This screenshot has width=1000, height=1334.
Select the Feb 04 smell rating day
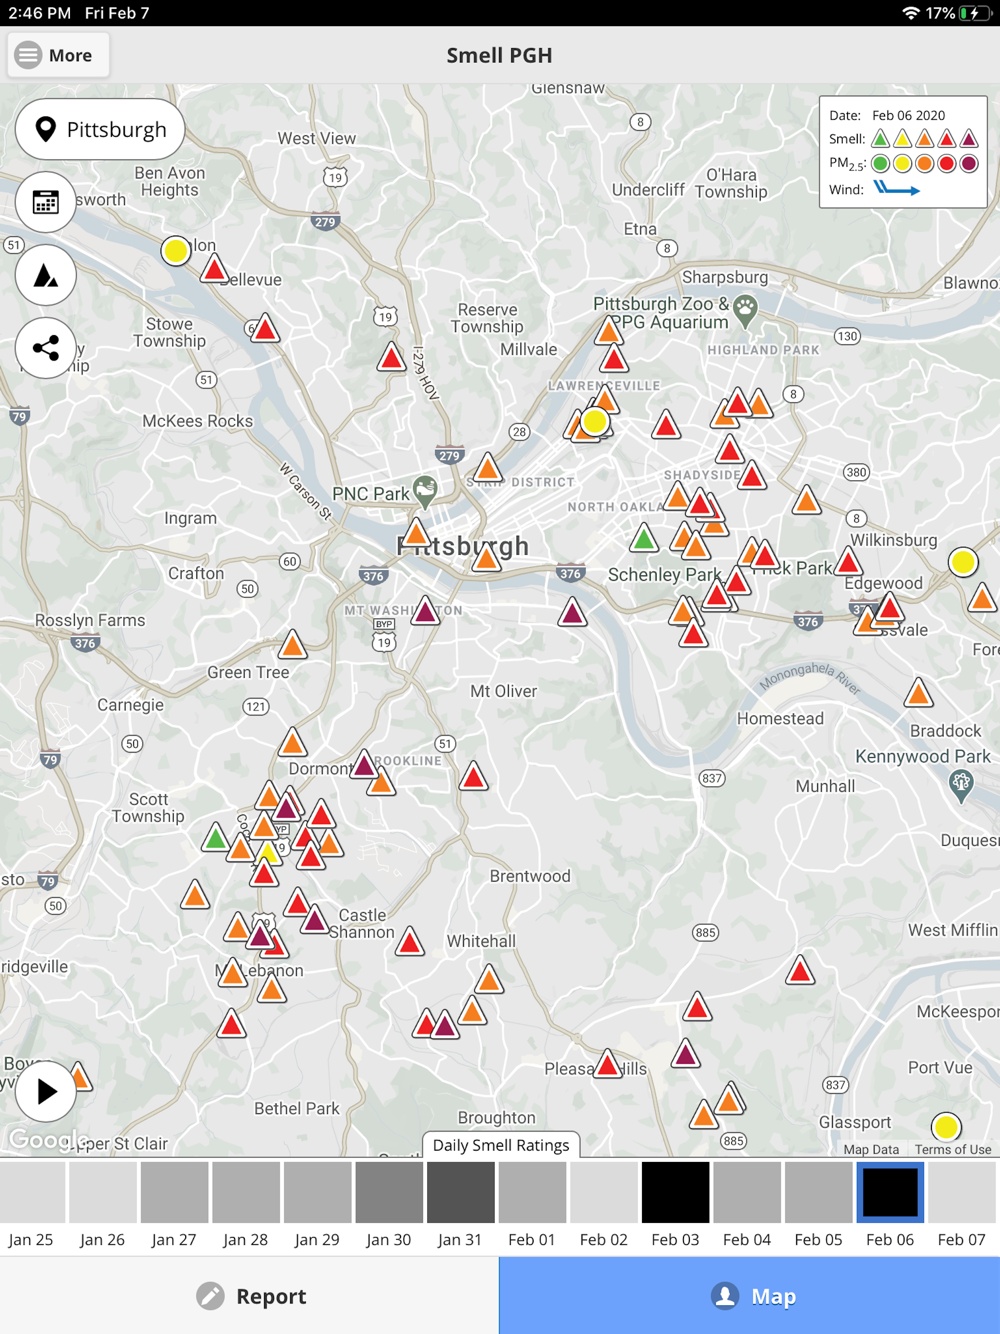747,1205
